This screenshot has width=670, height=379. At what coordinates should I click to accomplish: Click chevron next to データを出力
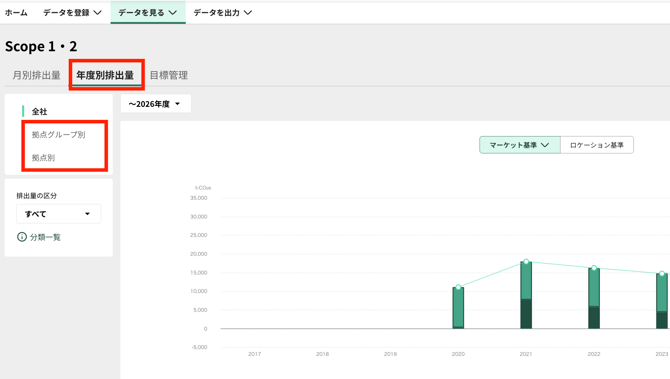248,13
